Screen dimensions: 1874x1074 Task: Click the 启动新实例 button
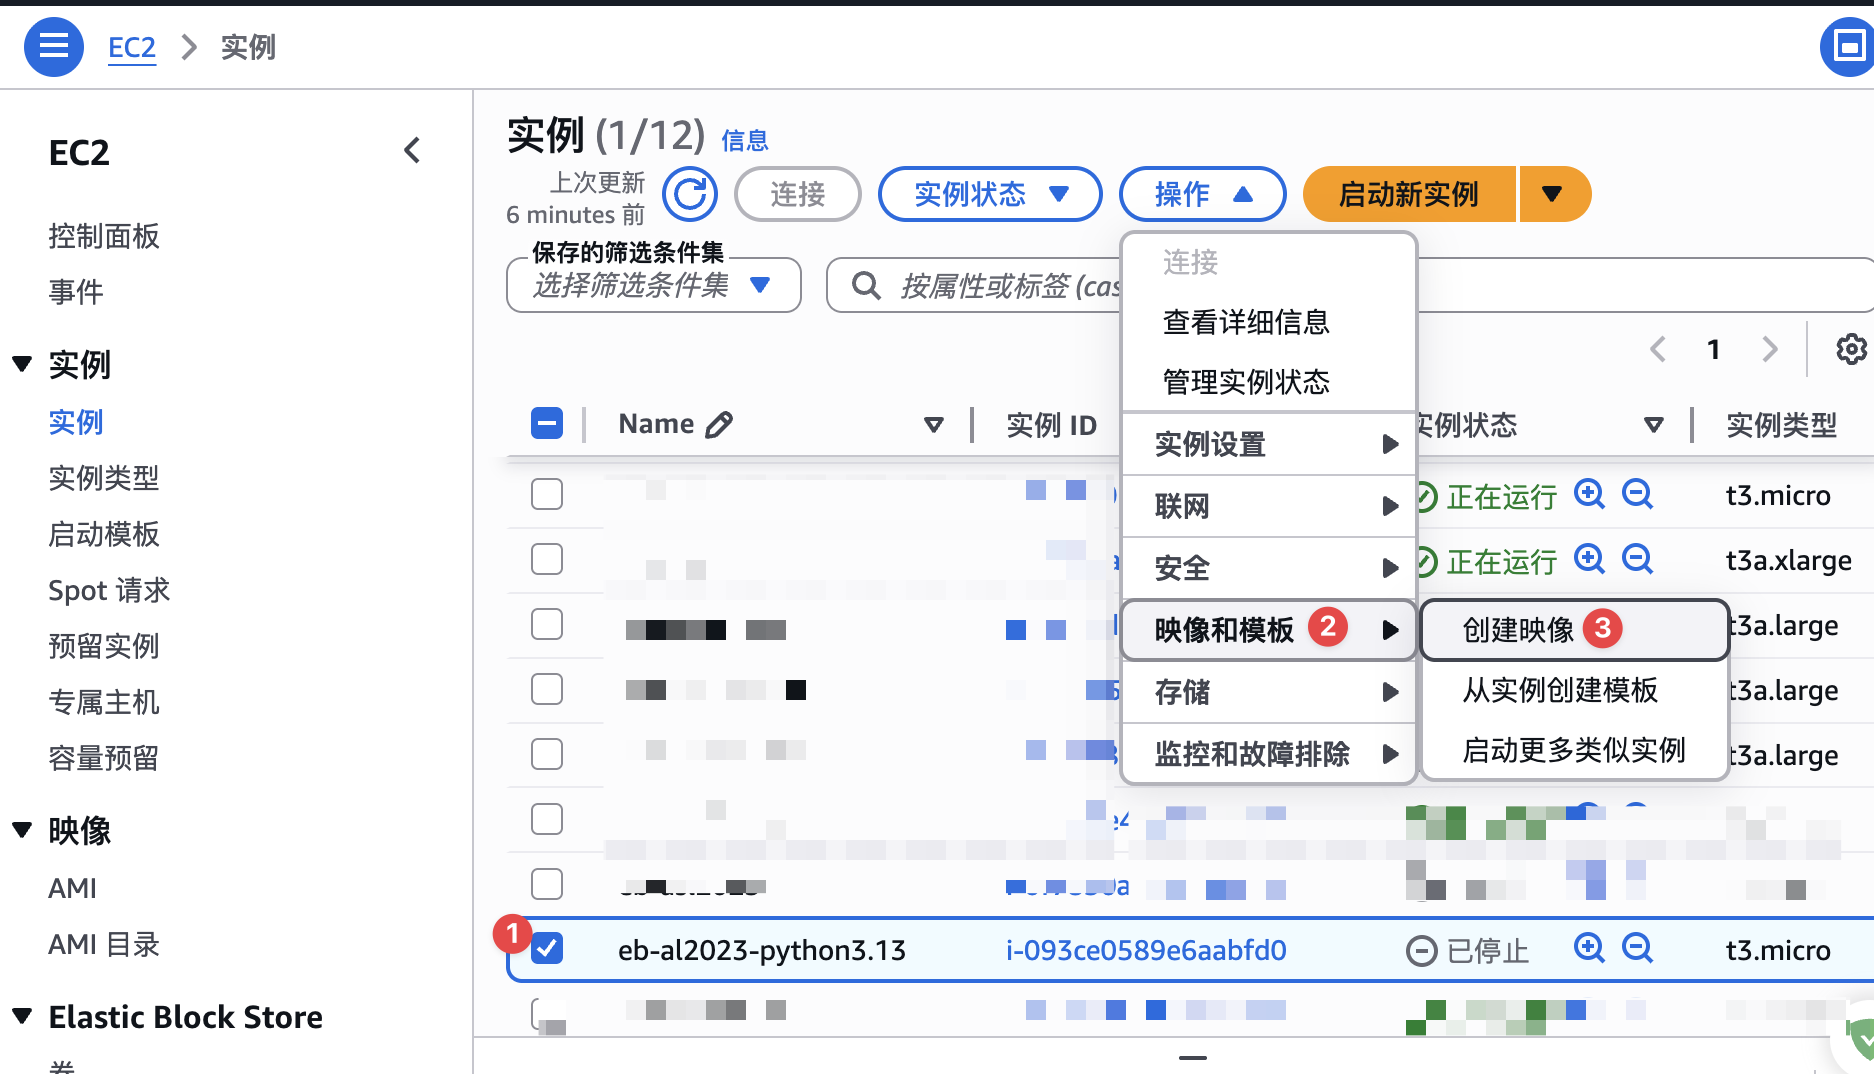tap(1409, 194)
